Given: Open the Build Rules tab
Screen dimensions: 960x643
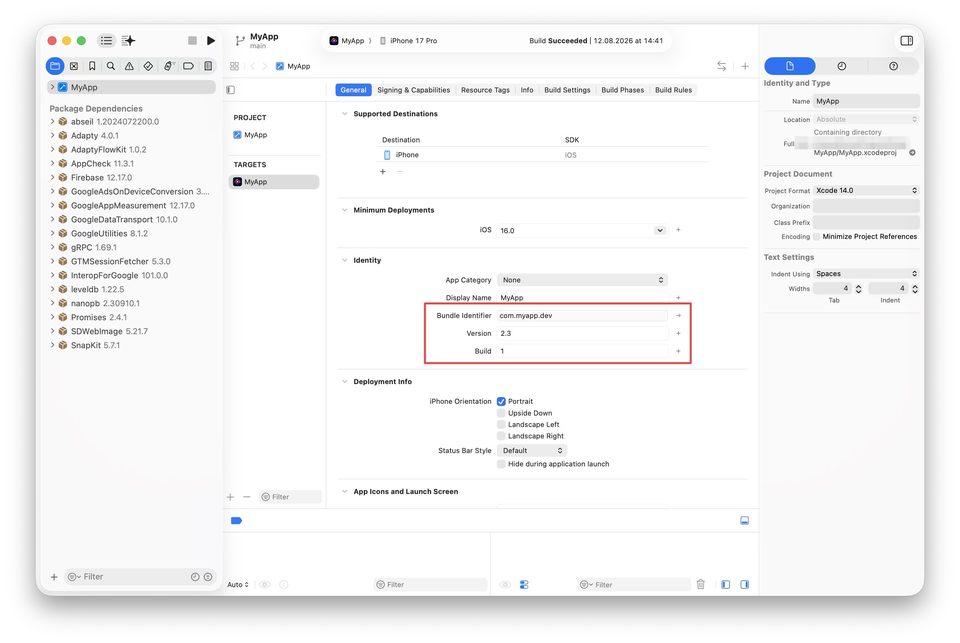Looking at the screenshot, I should (673, 90).
